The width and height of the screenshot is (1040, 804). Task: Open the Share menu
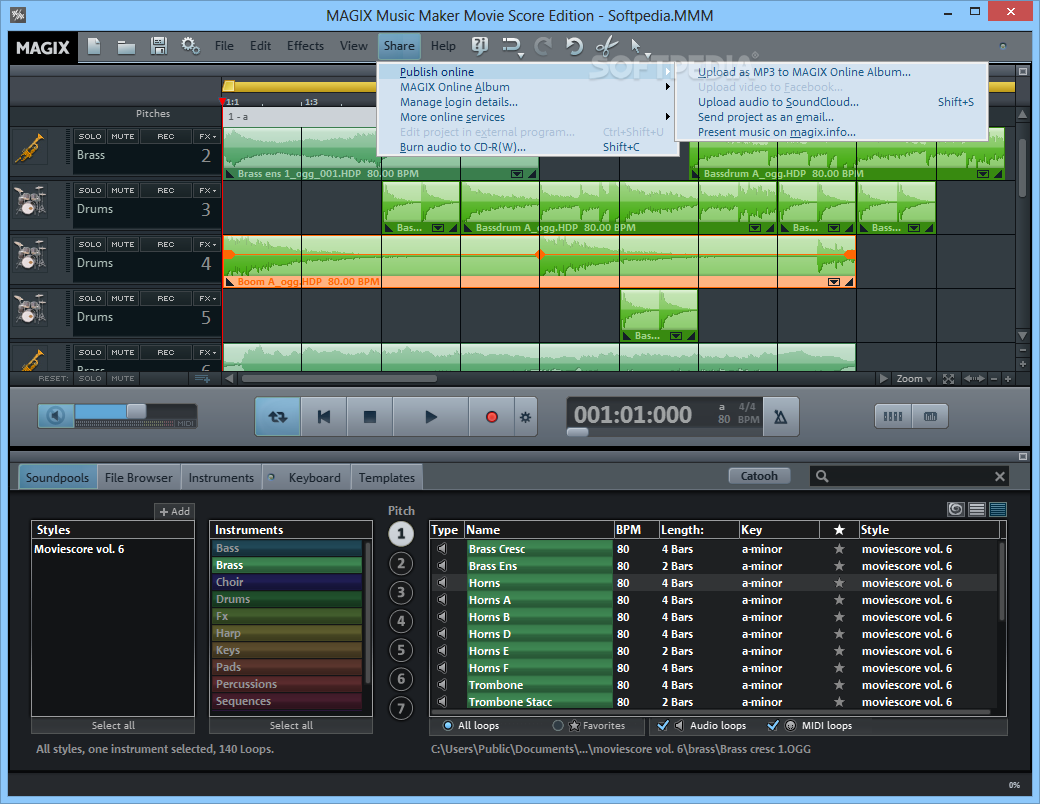pyautogui.click(x=399, y=46)
